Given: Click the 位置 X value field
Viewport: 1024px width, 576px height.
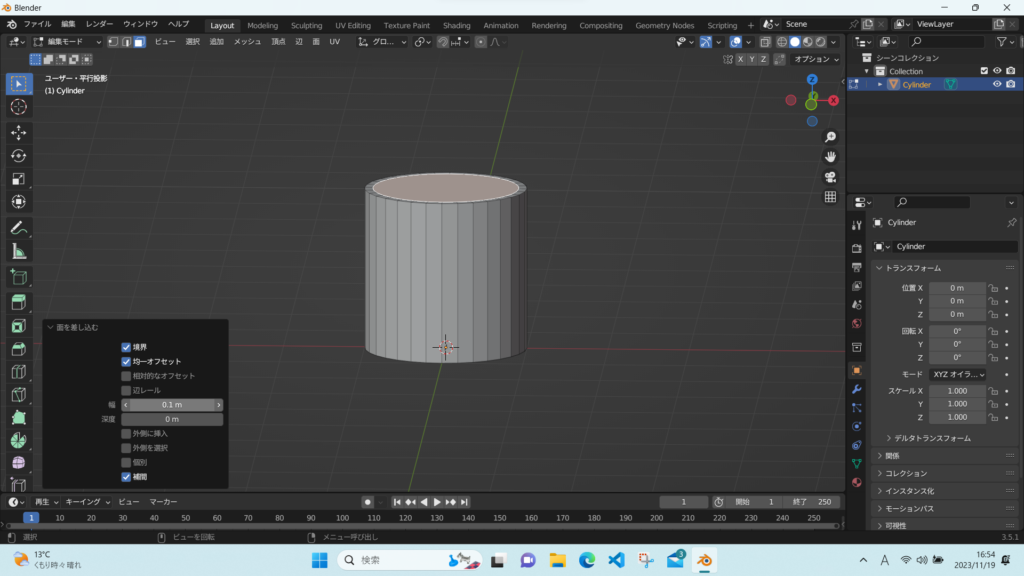Looking at the screenshot, I should tap(957, 288).
